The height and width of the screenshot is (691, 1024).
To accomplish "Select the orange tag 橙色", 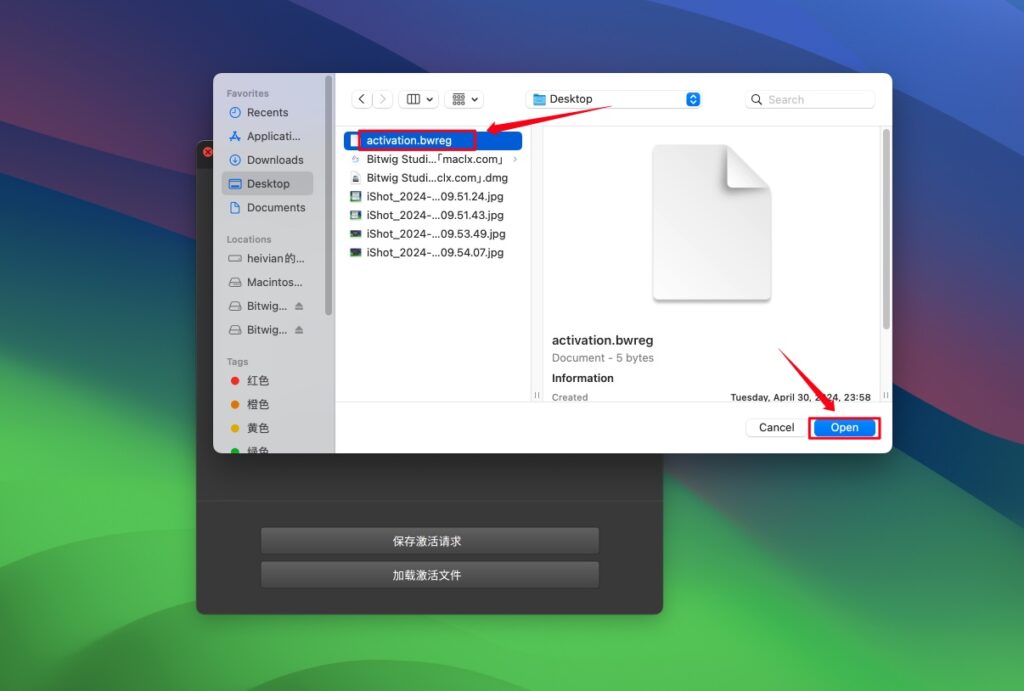I will pos(257,405).
